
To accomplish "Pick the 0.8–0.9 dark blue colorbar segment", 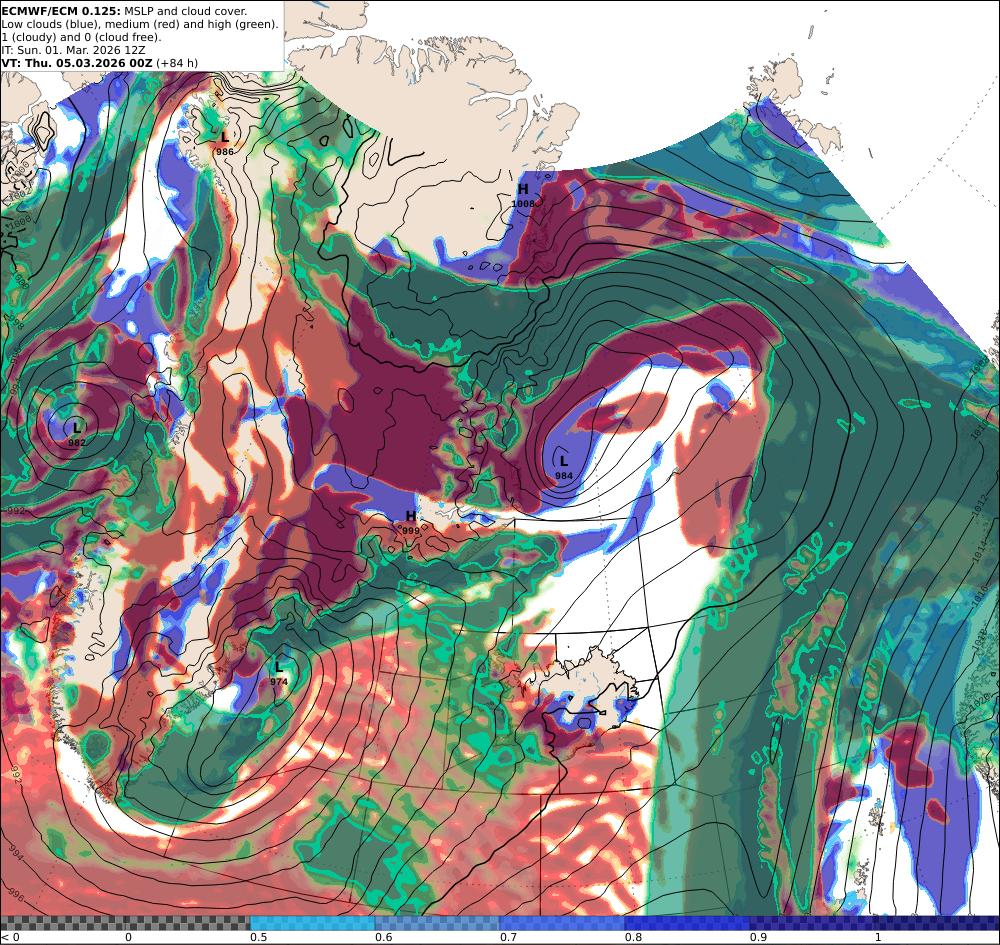I will click(688, 923).
